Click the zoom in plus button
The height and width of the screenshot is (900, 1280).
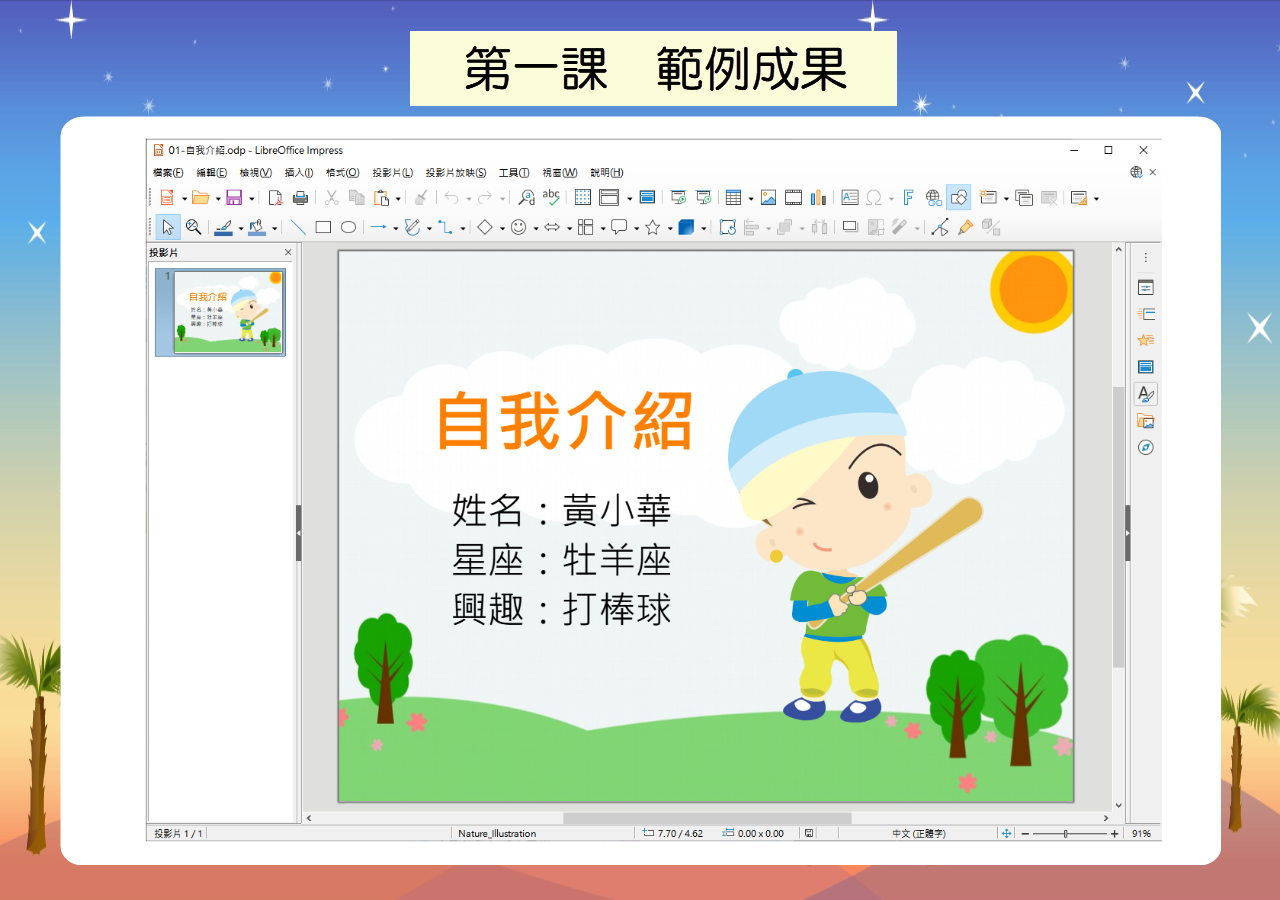tap(1115, 833)
